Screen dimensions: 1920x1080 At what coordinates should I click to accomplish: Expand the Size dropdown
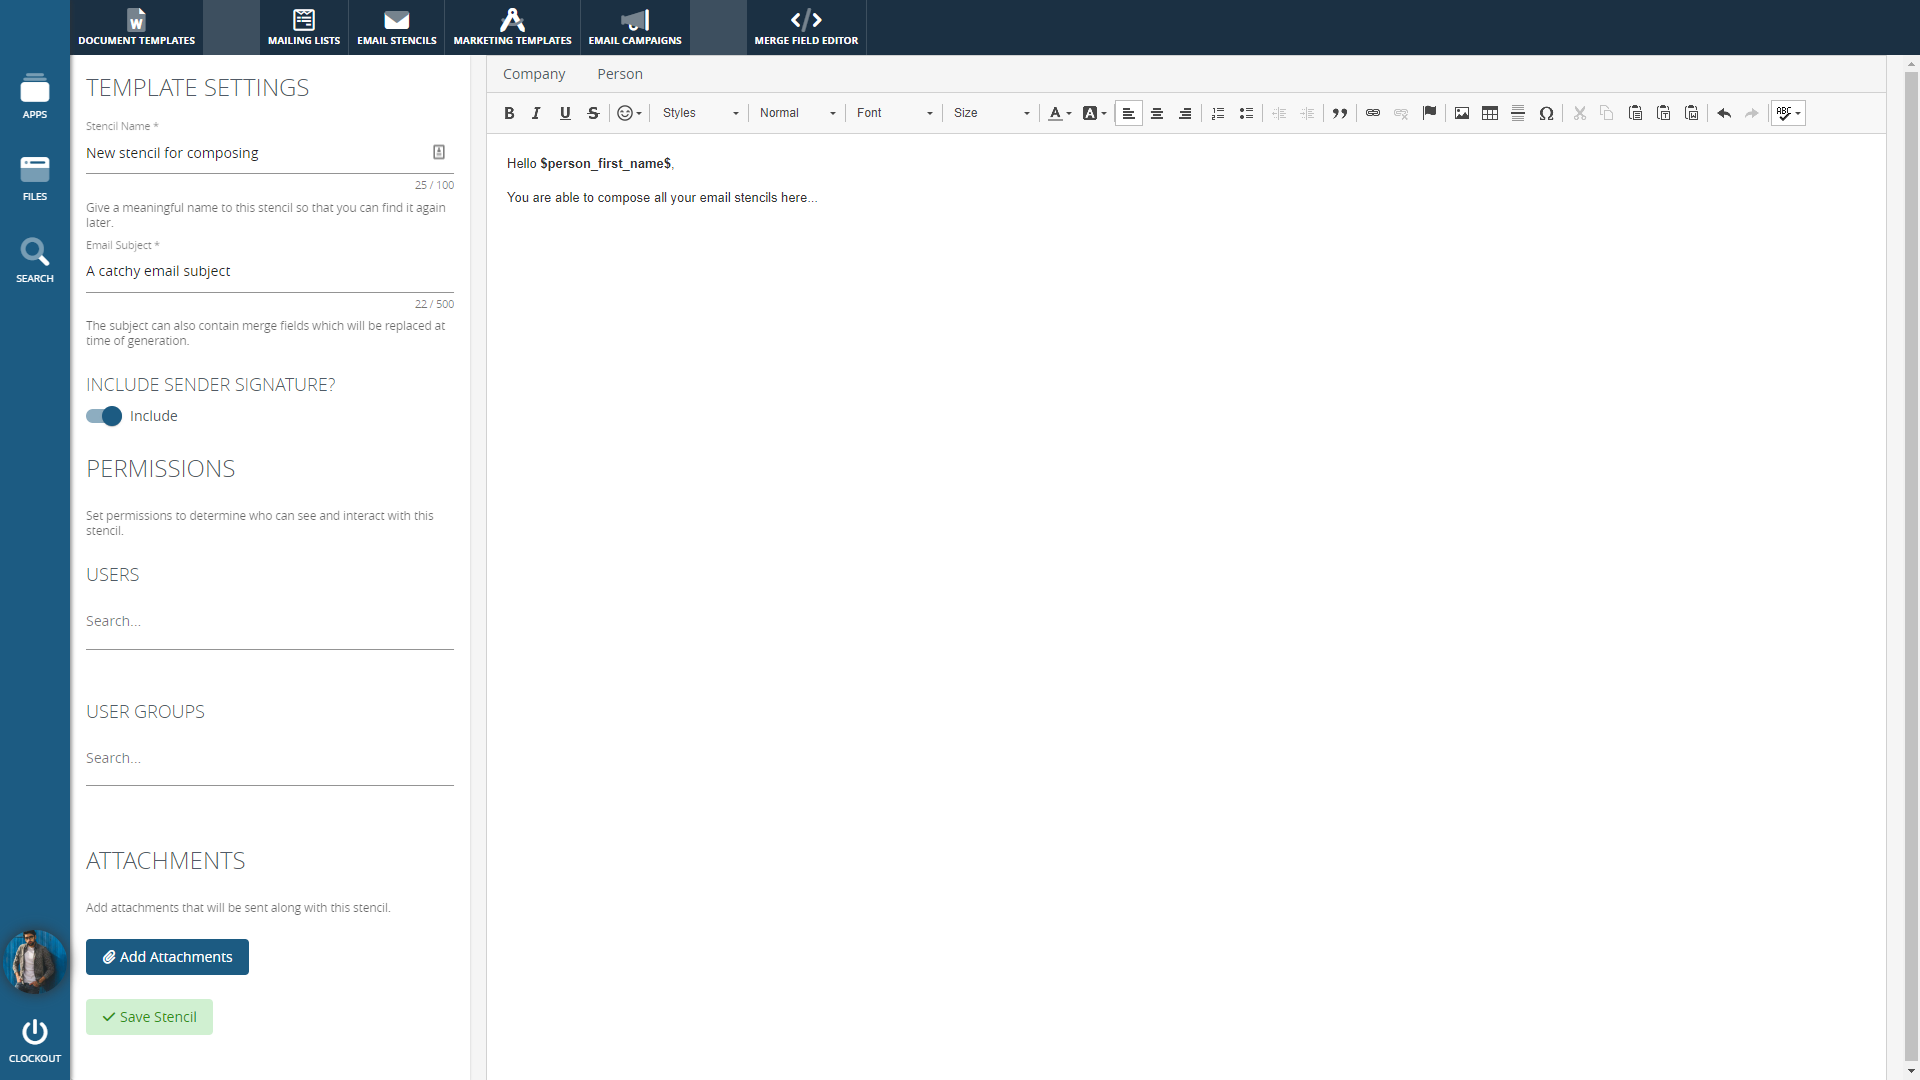991,113
